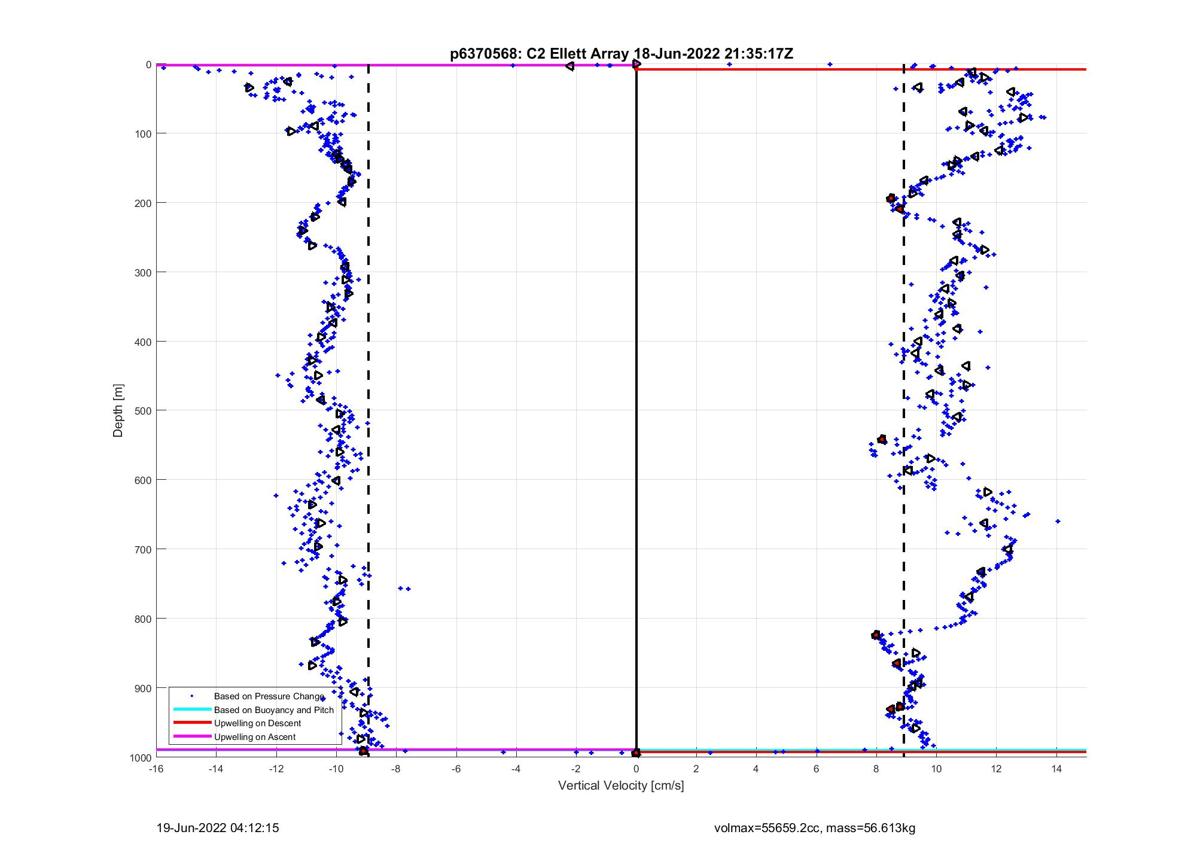
Task: Click velocity axis tick label '6'
Action: coord(816,769)
